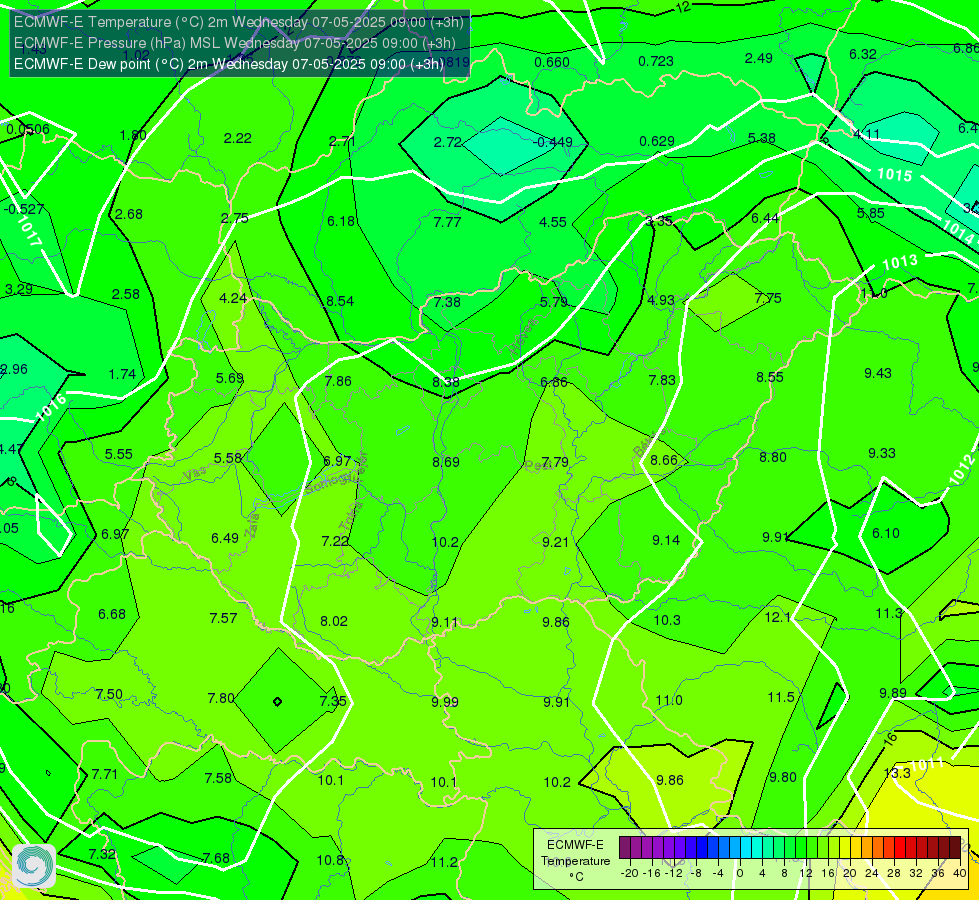Click the 16 contour label at bottom-right

[891, 739]
